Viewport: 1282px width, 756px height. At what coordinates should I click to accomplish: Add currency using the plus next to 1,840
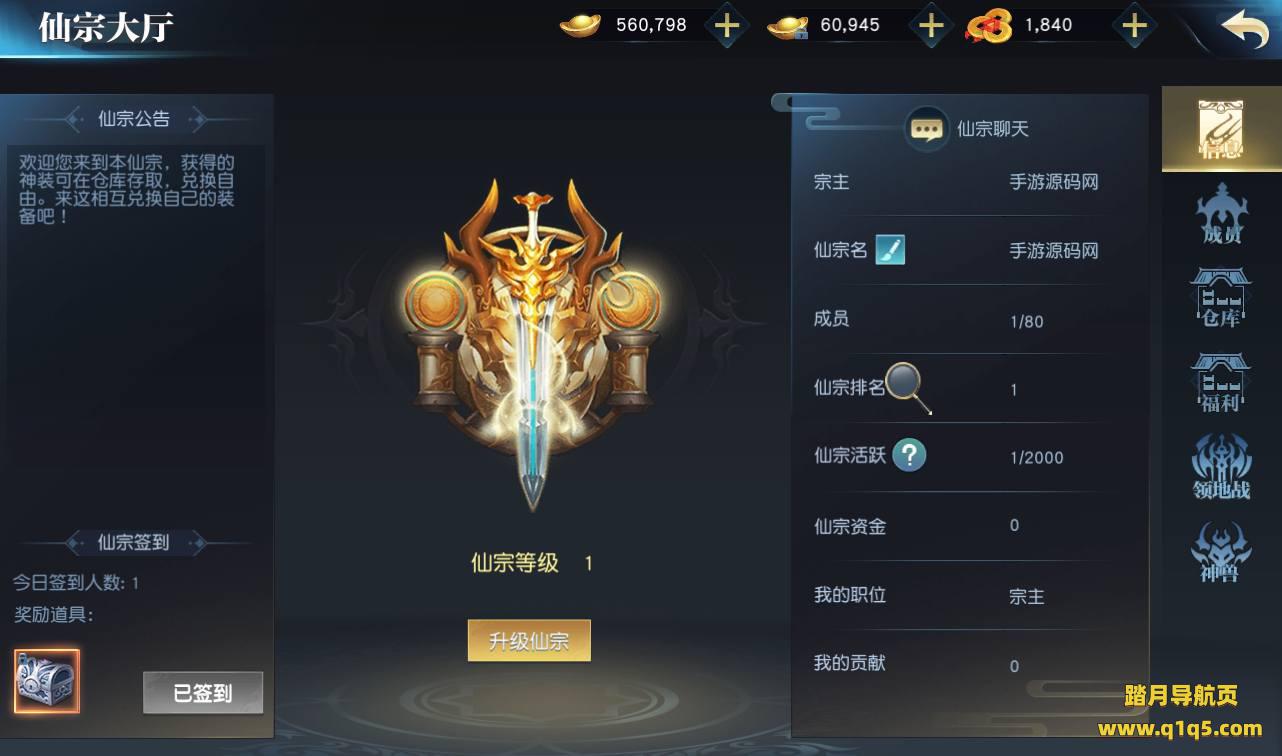point(1134,26)
